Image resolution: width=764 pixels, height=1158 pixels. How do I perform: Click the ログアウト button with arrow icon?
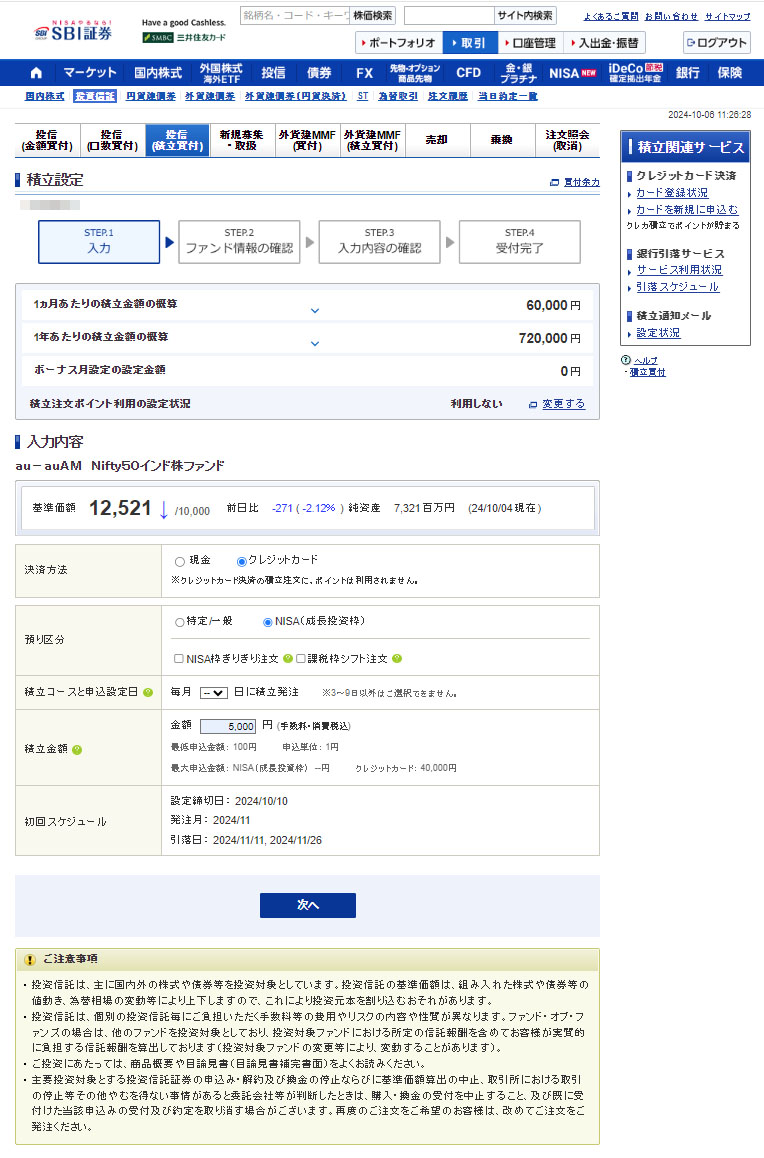[716, 43]
